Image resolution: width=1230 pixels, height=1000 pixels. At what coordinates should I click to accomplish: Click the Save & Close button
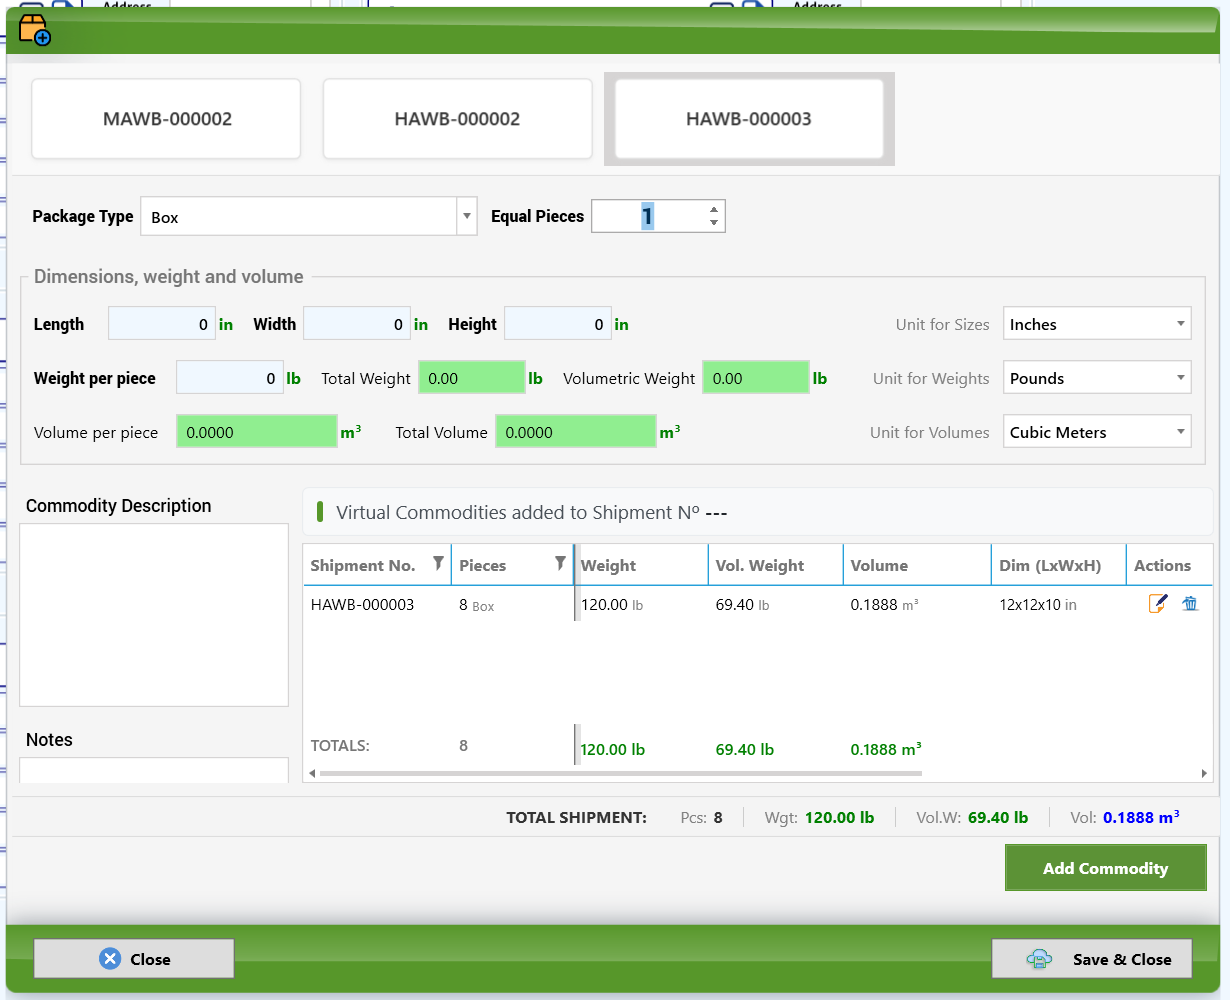tap(1092, 959)
